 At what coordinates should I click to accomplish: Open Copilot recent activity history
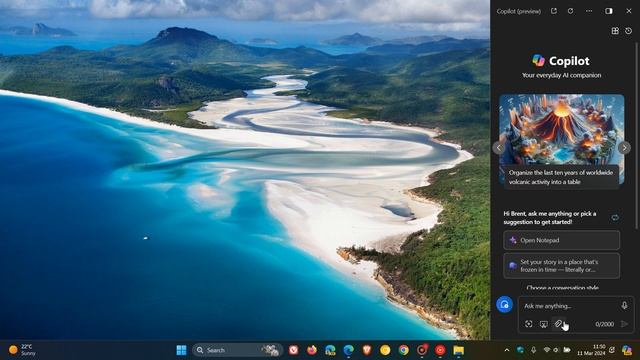coord(629,31)
